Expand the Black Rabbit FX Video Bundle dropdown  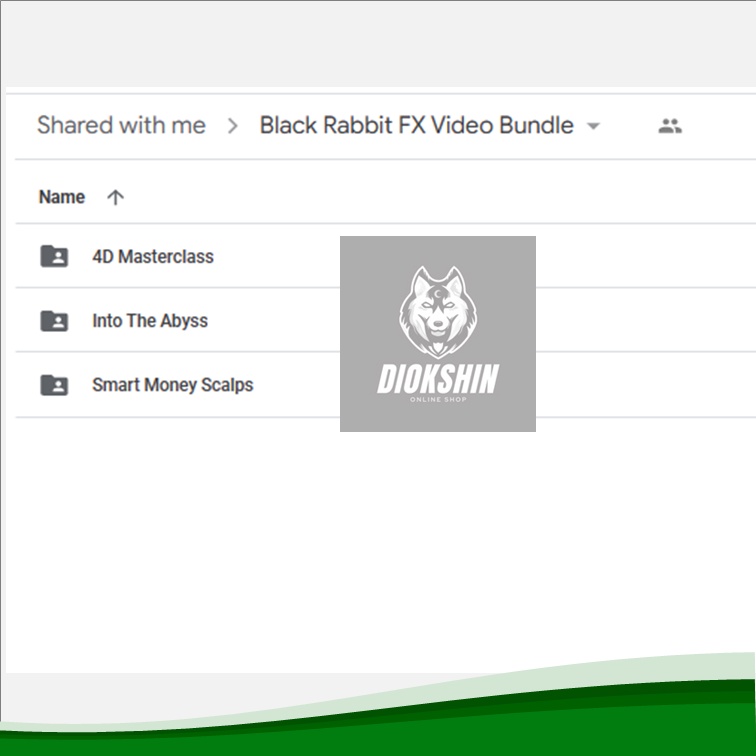point(593,126)
